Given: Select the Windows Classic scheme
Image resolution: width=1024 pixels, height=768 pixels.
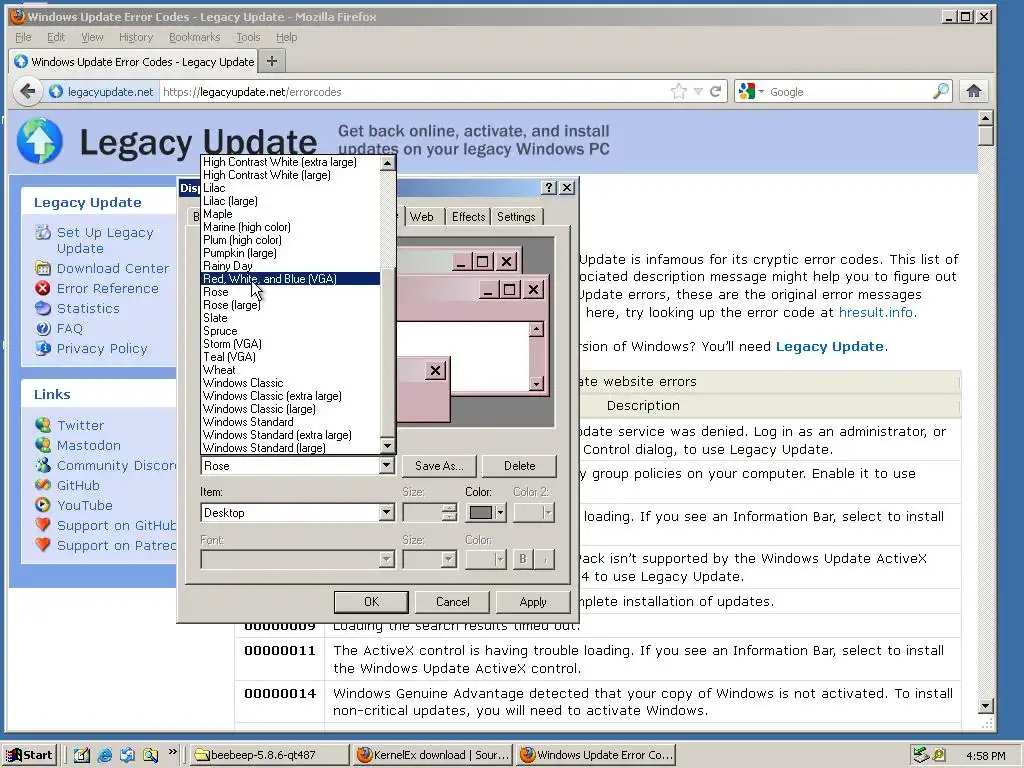Looking at the screenshot, I should 291,383.
